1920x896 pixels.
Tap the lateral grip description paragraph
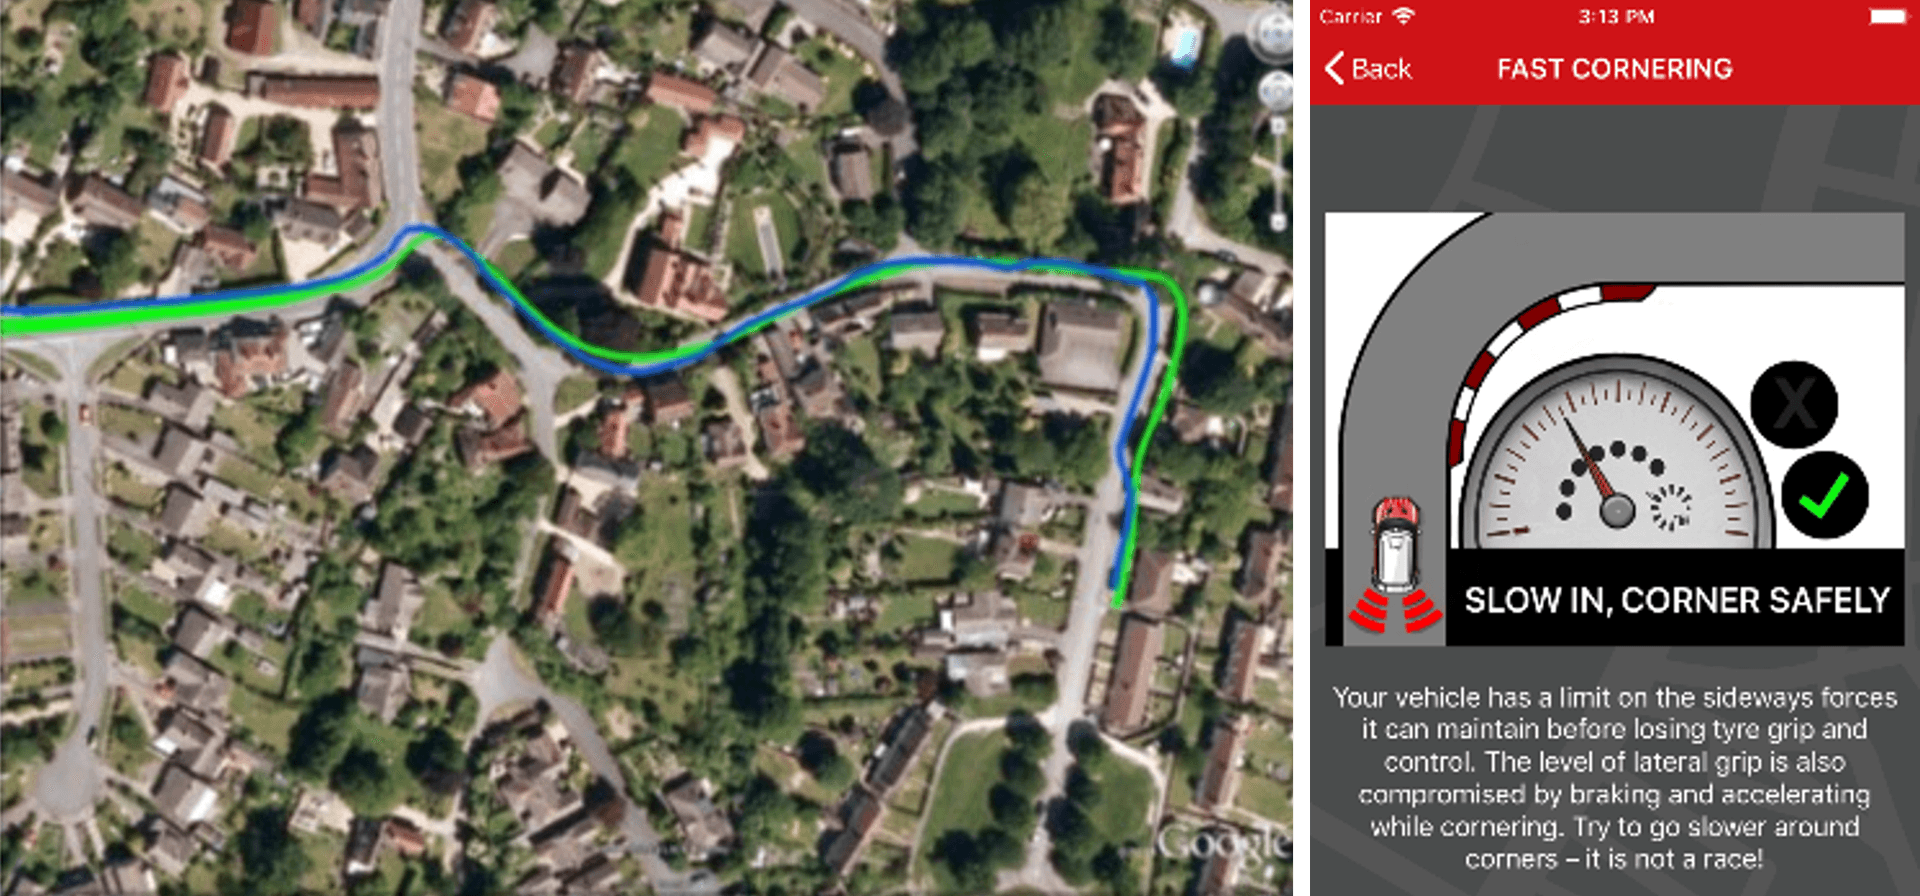point(1614,778)
